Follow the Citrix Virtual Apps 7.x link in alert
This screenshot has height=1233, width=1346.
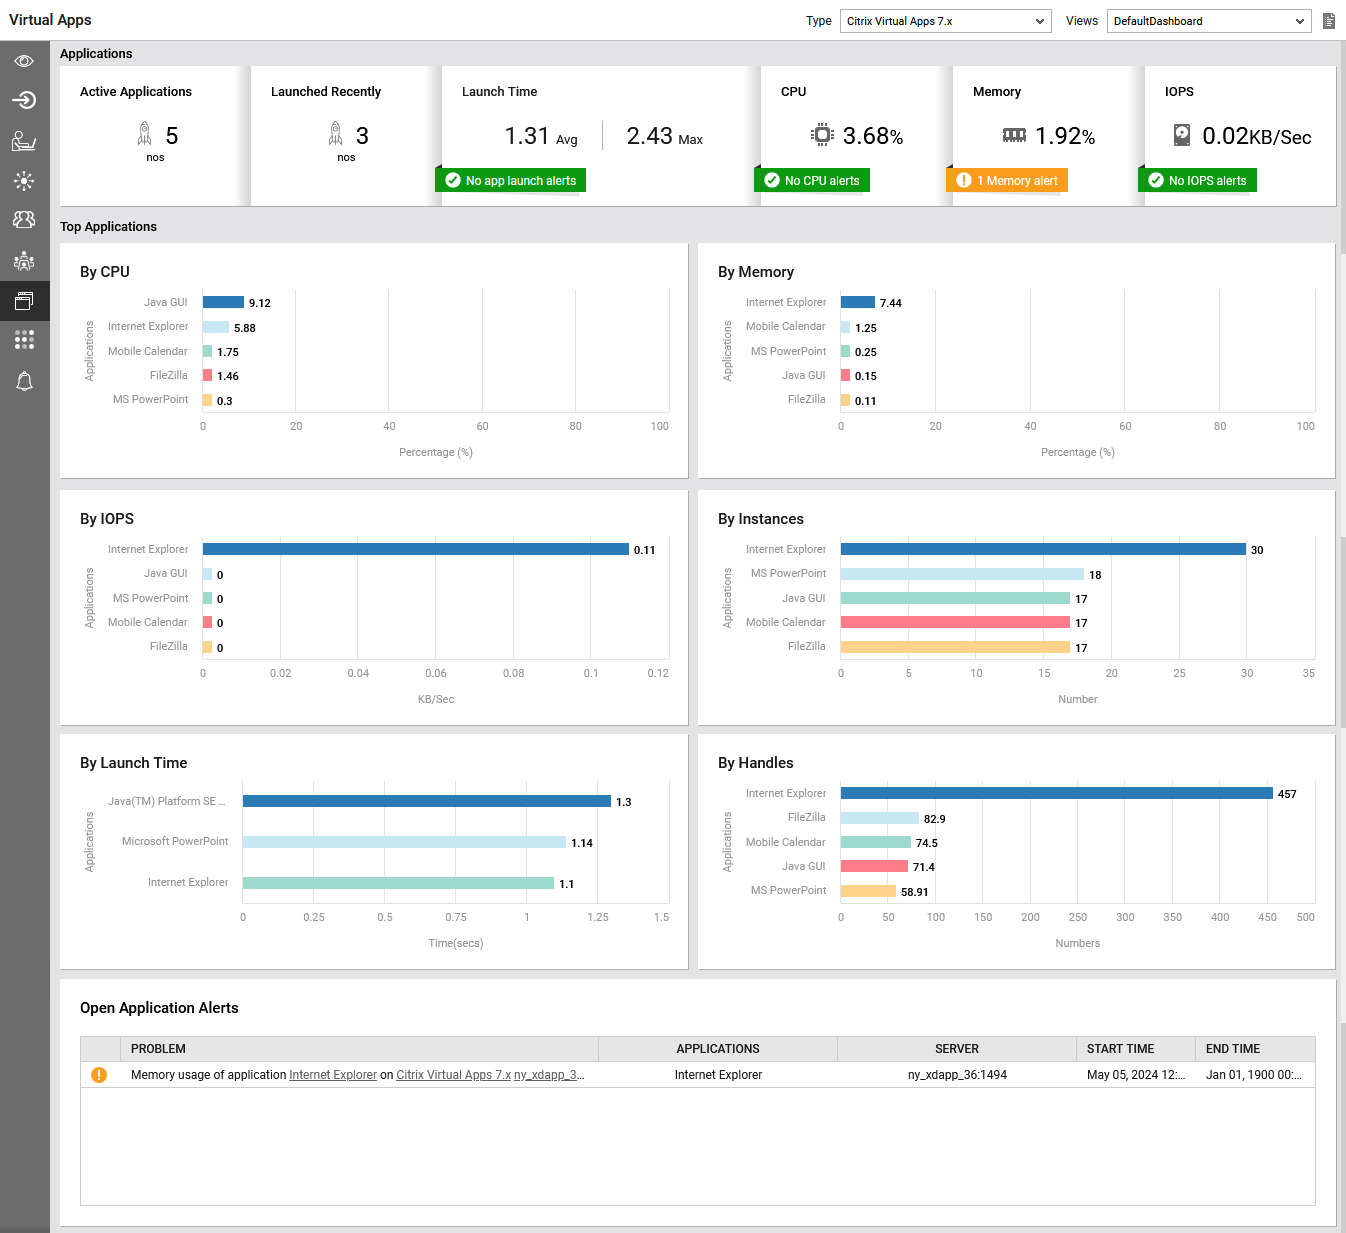click(453, 1075)
